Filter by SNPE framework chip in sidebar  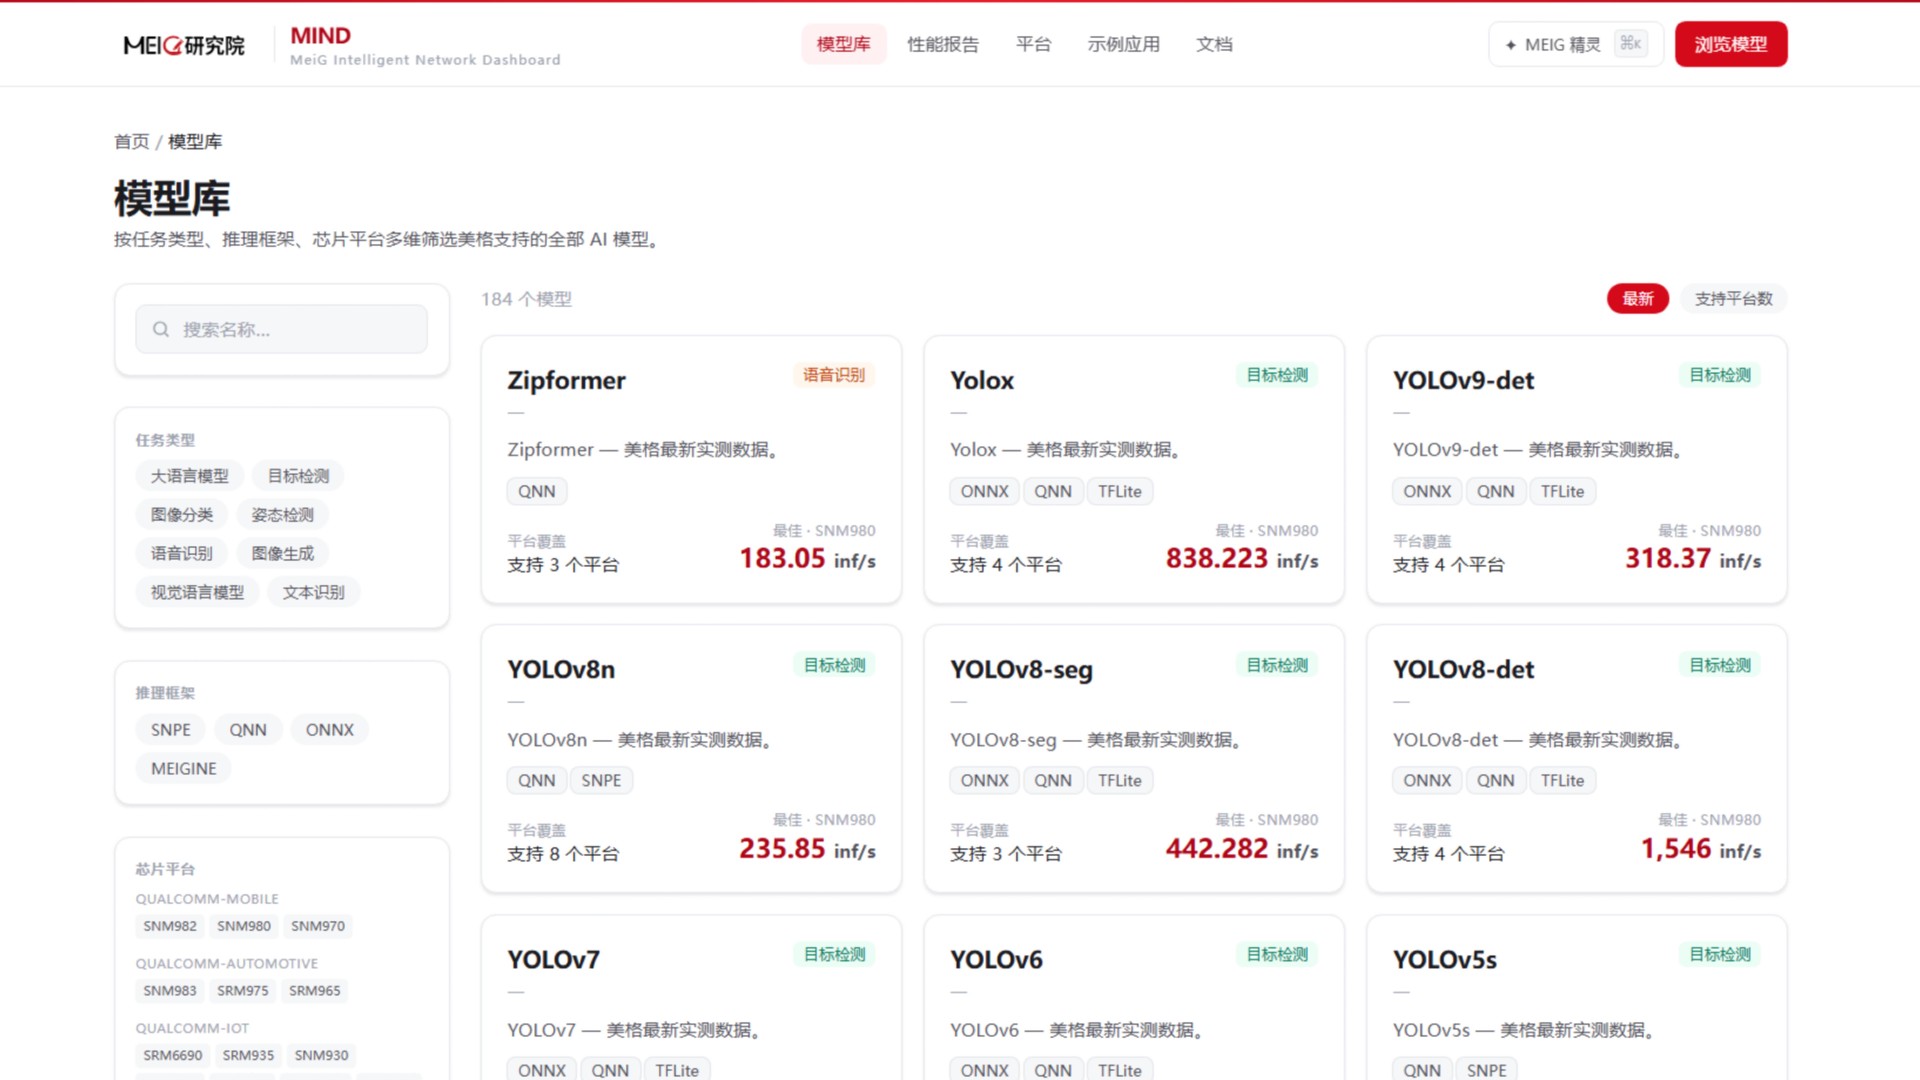pyautogui.click(x=171, y=730)
